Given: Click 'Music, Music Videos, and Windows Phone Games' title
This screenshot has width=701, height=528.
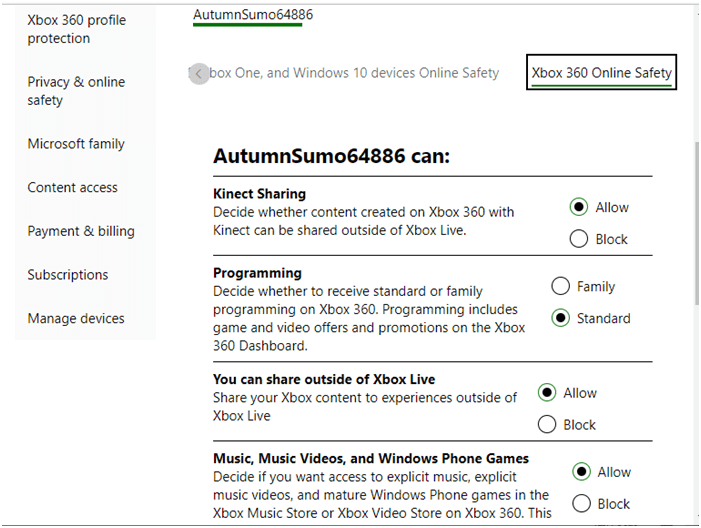Looking at the screenshot, I should point(371,458).
